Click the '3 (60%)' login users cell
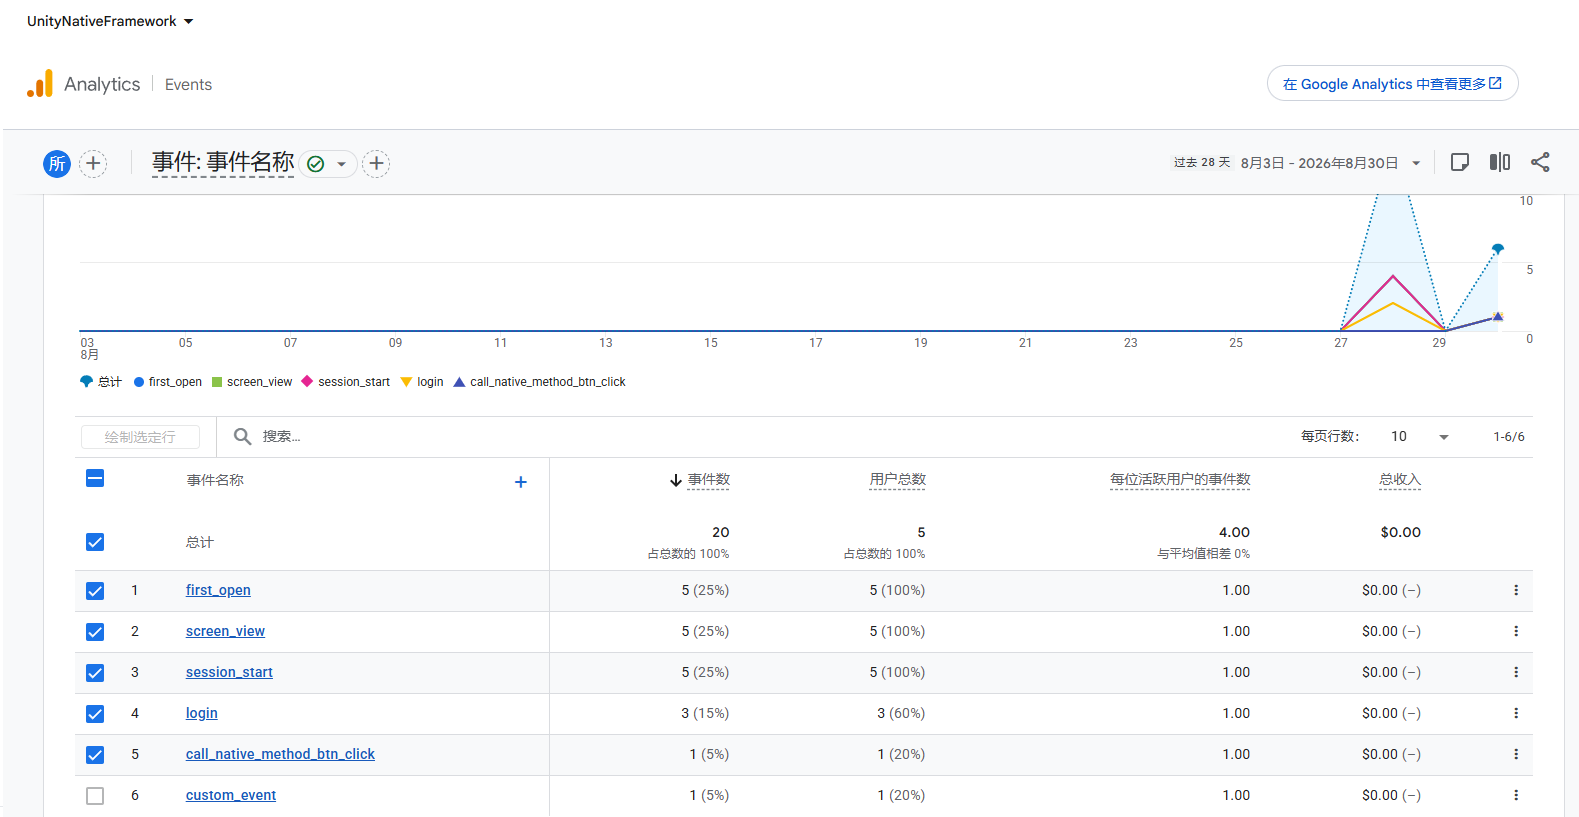The height and width of the screenshot is (817, 1579). [x=901, y=713]
